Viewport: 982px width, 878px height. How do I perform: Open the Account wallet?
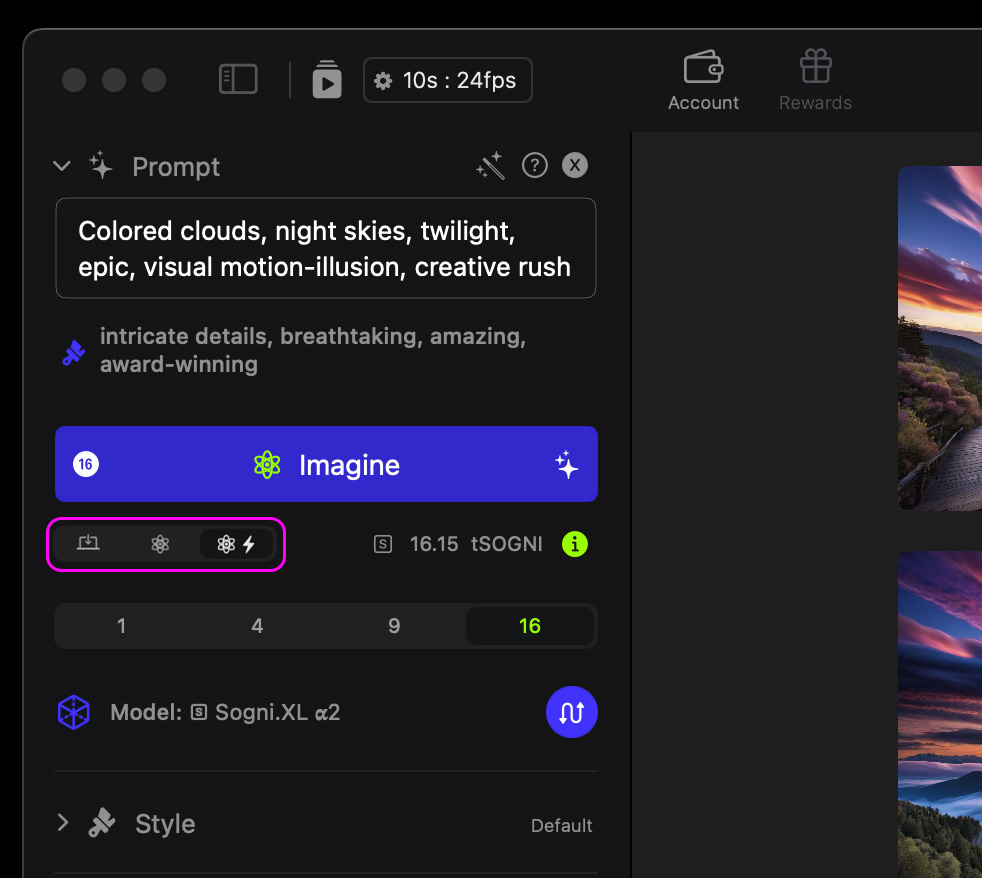[x=703, y=81]
